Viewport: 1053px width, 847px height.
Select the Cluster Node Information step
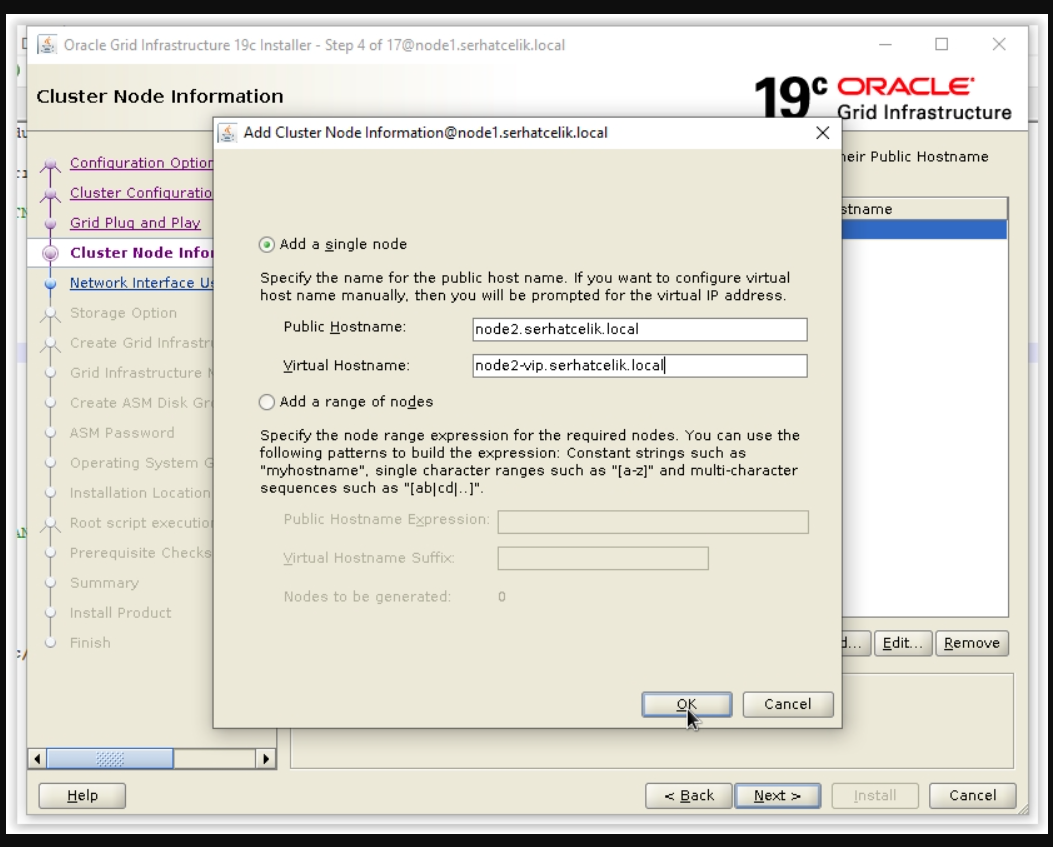click(141, 253)
